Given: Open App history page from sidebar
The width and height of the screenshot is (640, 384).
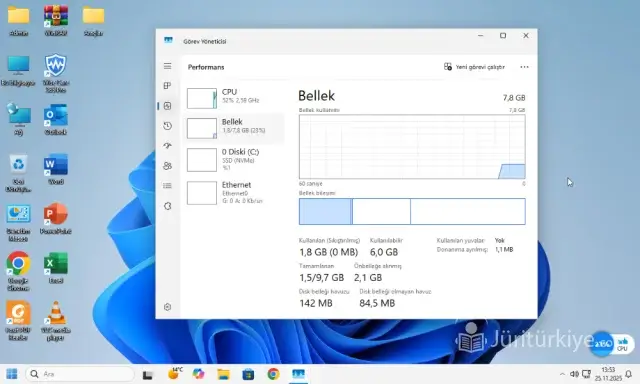Looking at the screenshot, I should [167, 126].
